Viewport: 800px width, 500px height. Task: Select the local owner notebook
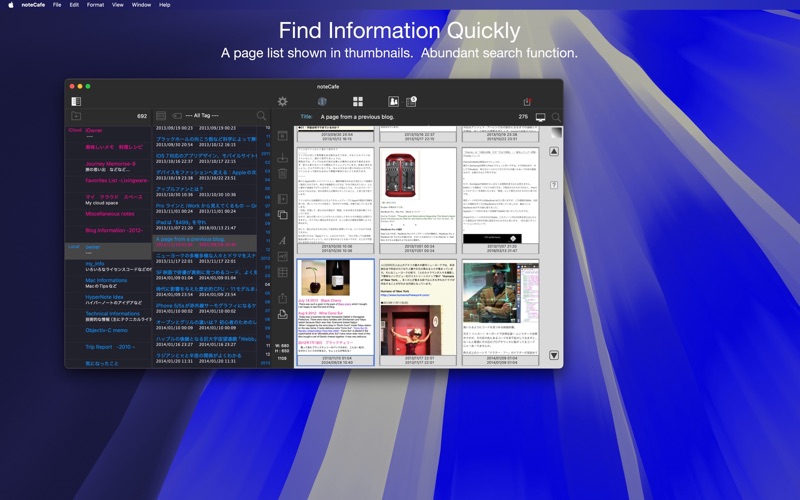[x=108, y=249]
